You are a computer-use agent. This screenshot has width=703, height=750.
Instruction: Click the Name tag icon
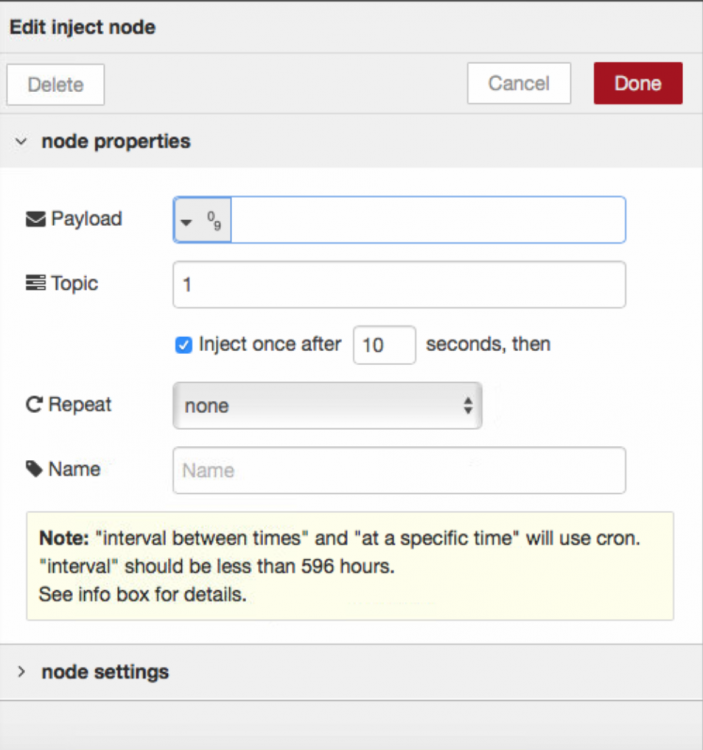click(35, 469)
